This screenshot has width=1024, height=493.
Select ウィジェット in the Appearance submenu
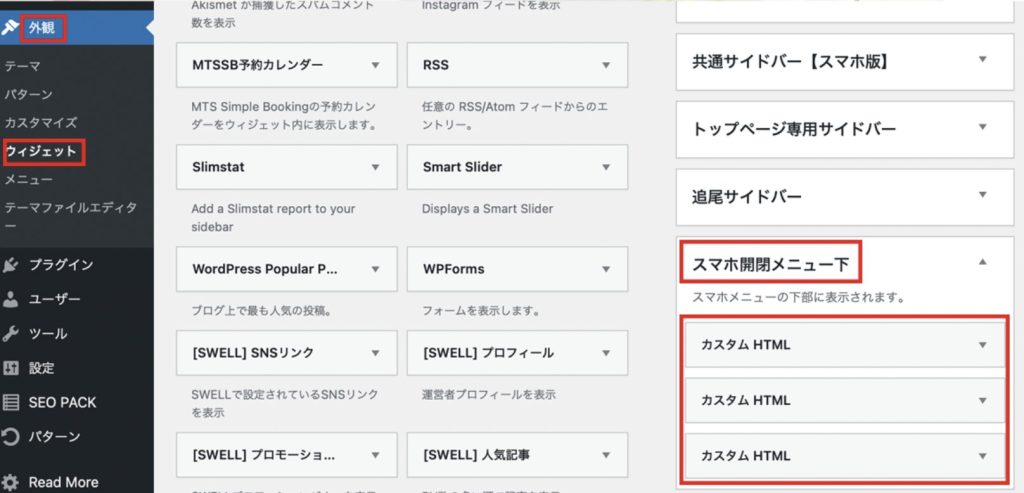coord(41,151)
